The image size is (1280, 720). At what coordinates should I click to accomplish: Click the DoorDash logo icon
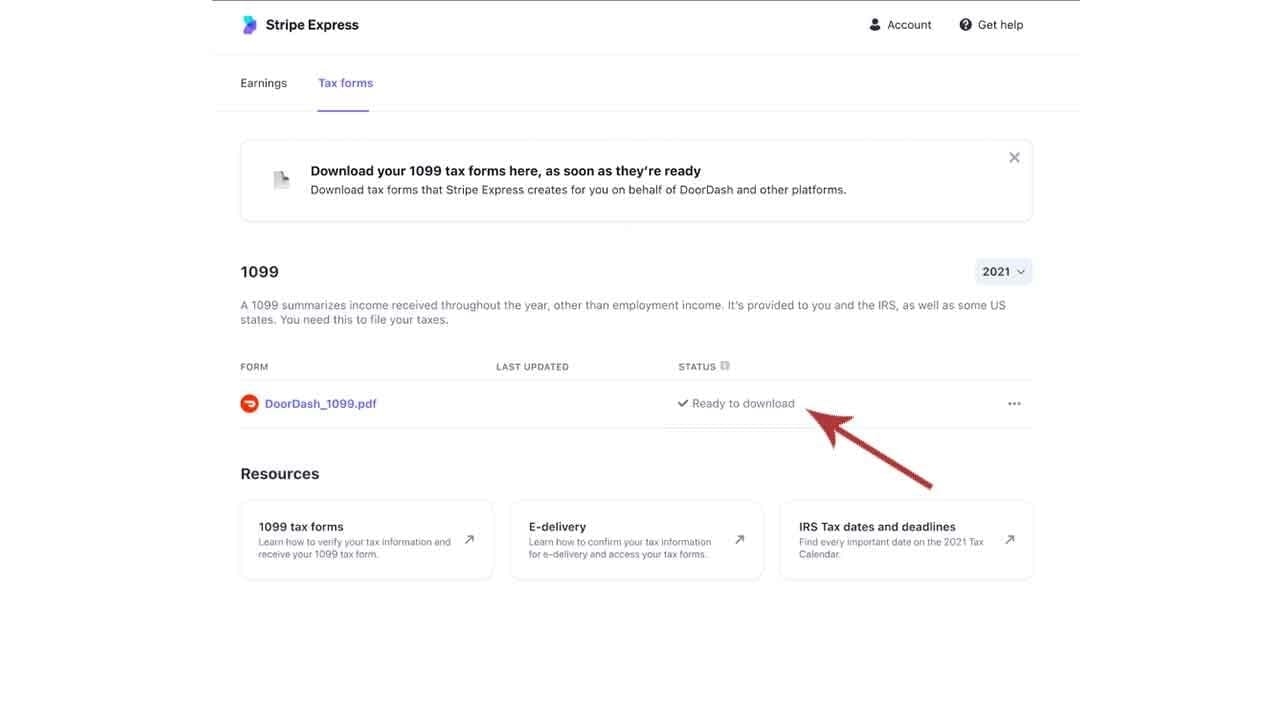pyautogui.click(x=249, y=404)
